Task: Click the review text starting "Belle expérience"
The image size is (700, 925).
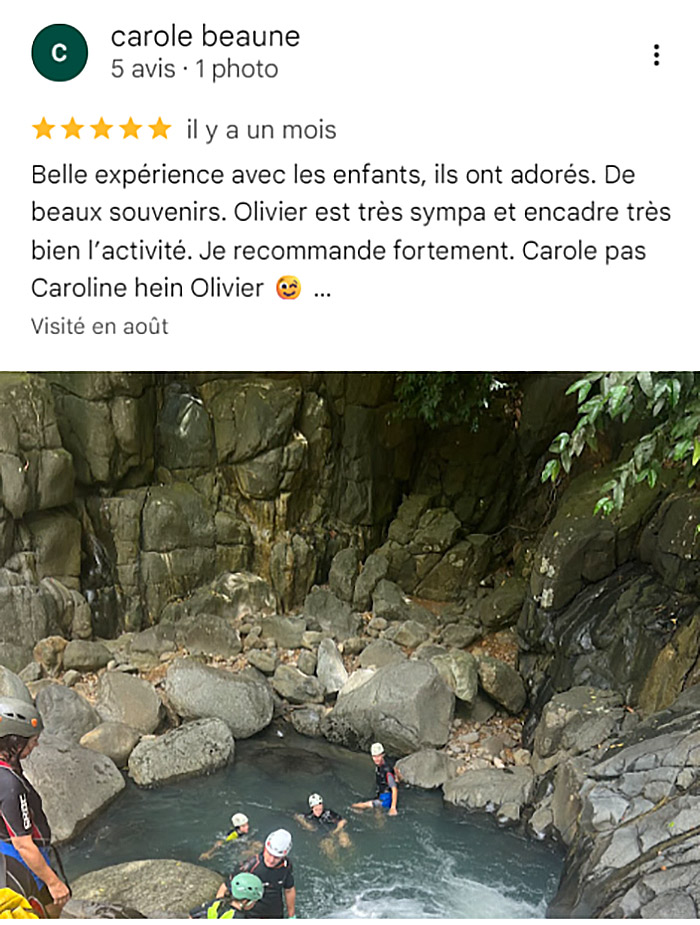Action: 351,231
